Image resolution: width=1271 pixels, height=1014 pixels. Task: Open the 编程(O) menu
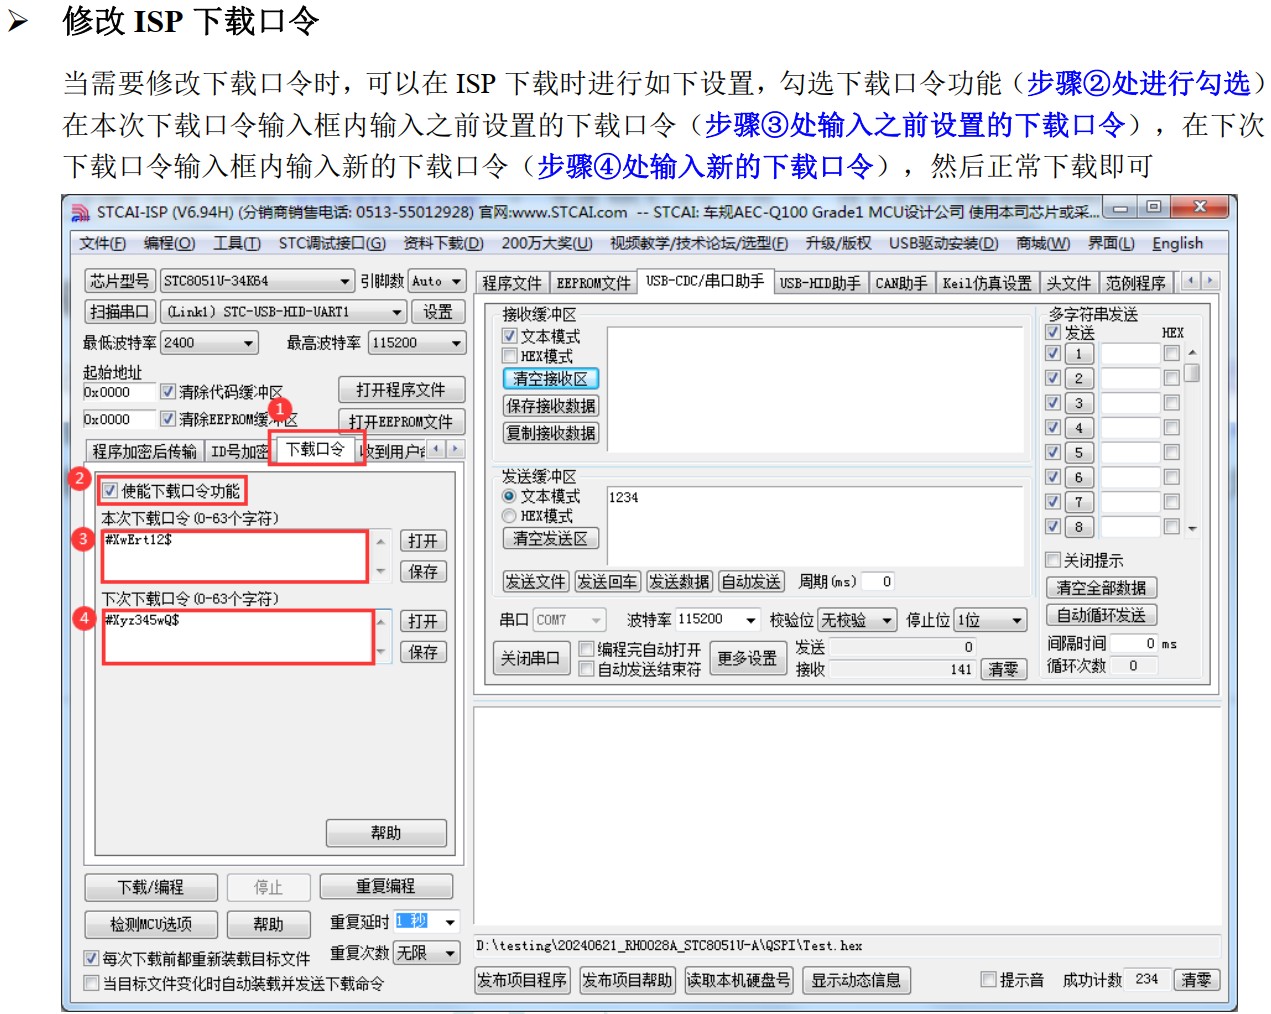point(169,243)
